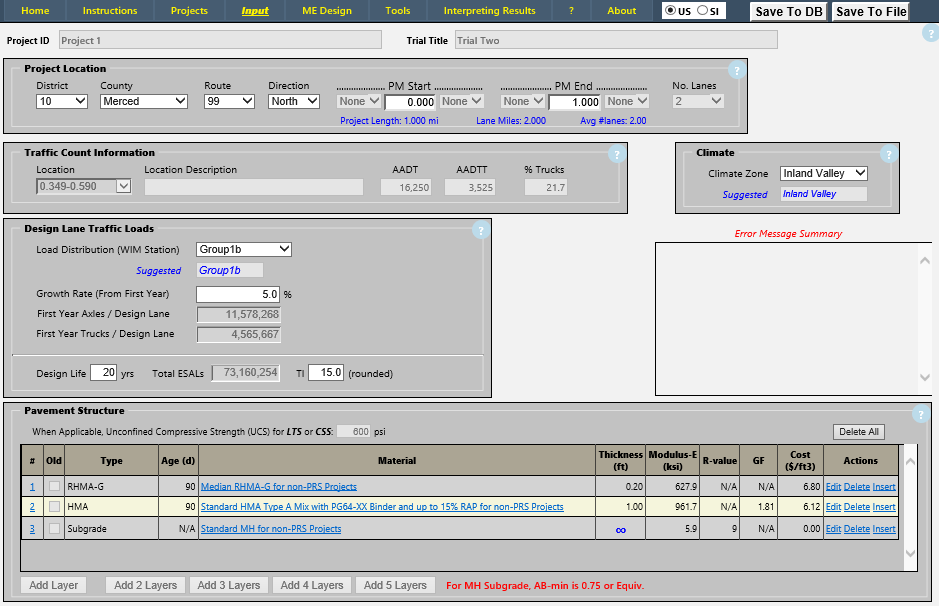Screen dimensions: 939x606
Task: Click the pavement table vertical scrollbar
Action: click(909, 507)
